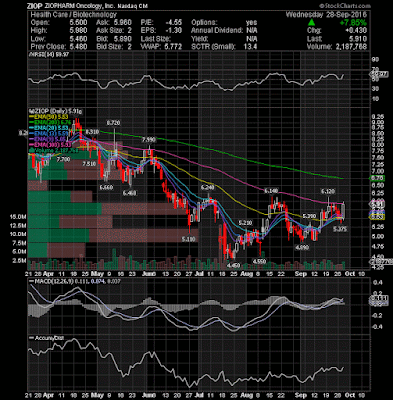Click the green Volume legend entry
393x400 pixels.
click(x=54, y=151)
